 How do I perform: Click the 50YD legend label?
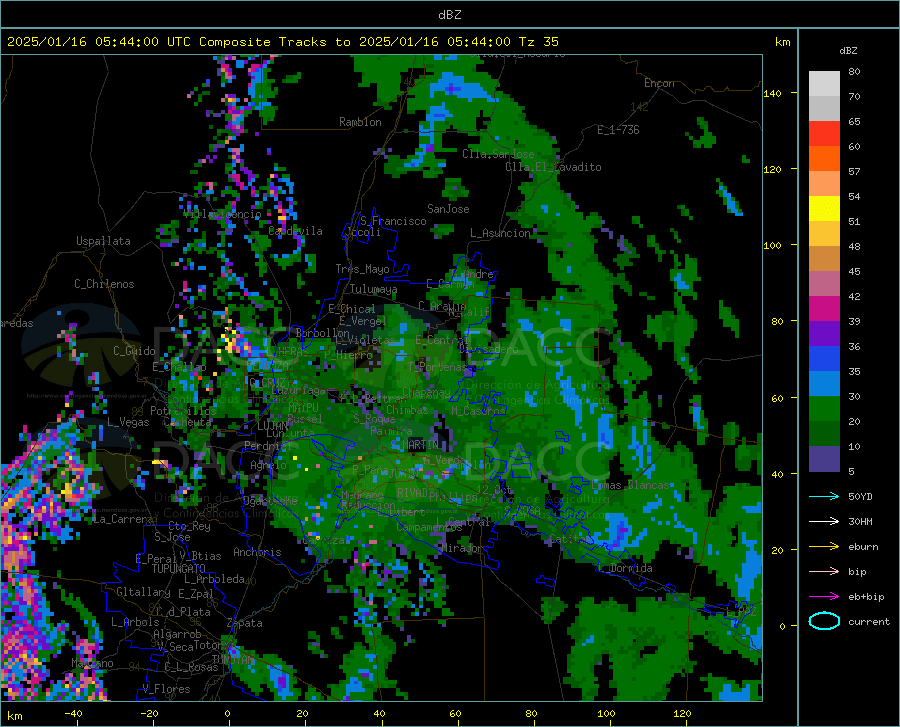[x=860, y=496]
